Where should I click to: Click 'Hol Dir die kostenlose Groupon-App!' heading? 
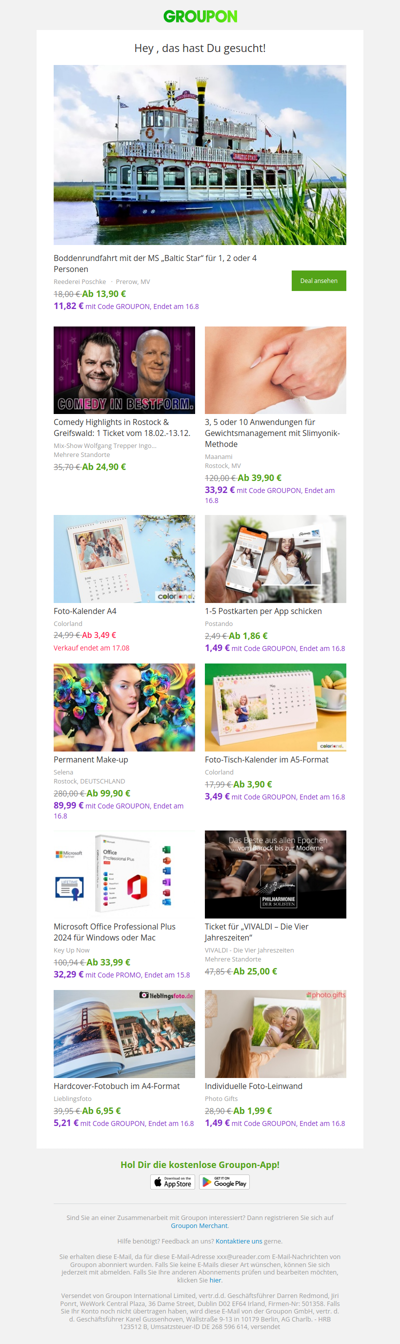200,1165
